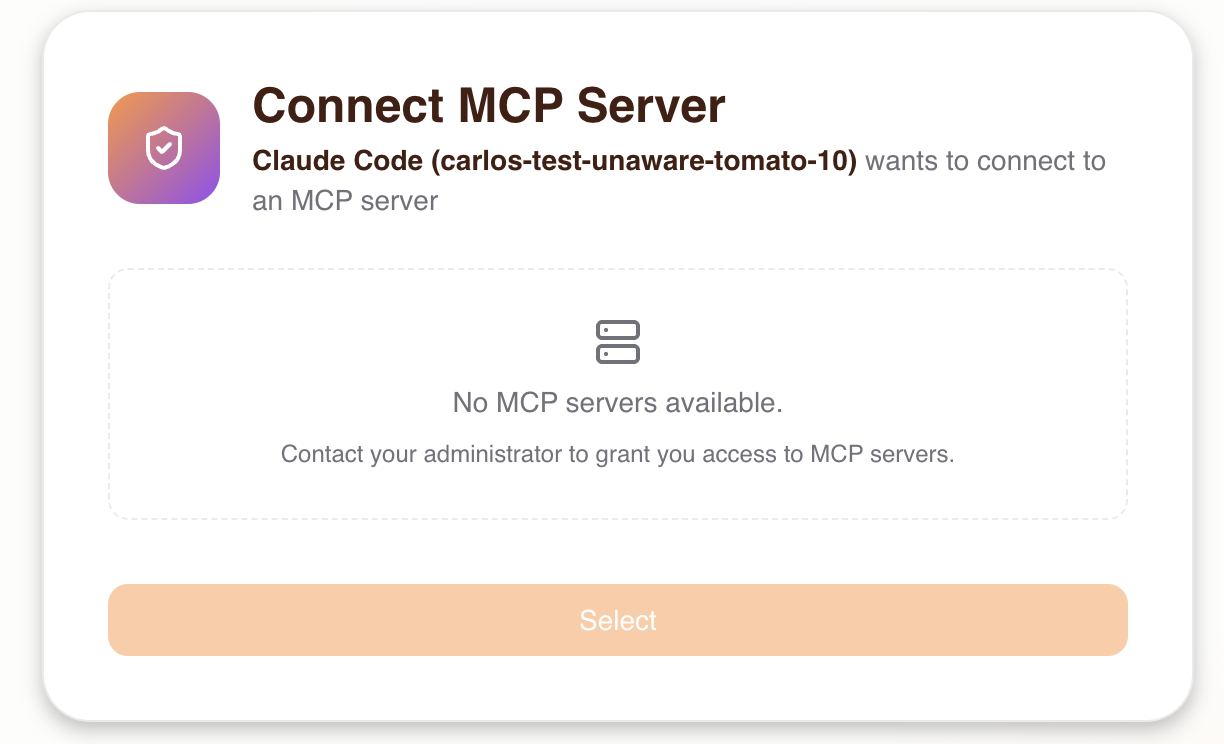
Task: Click the Connect MCP Server heading
Action: click(x=489, y=106)
